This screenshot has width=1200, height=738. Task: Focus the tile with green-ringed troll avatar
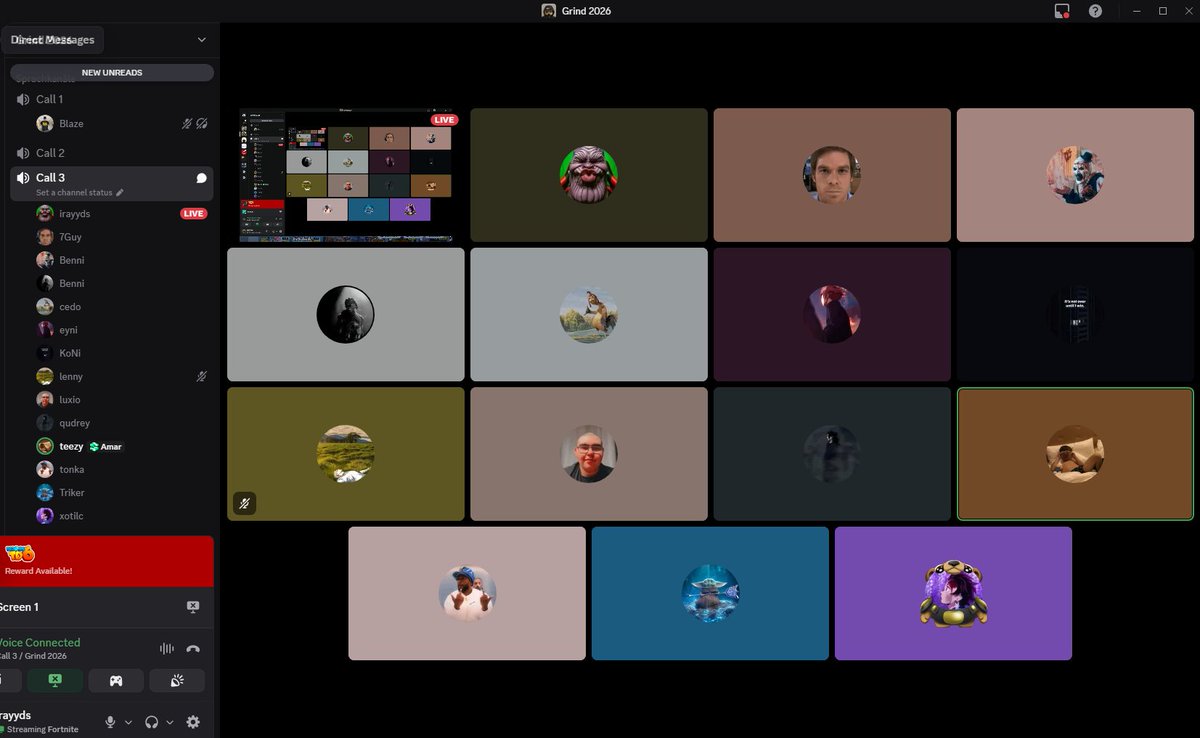589,175
